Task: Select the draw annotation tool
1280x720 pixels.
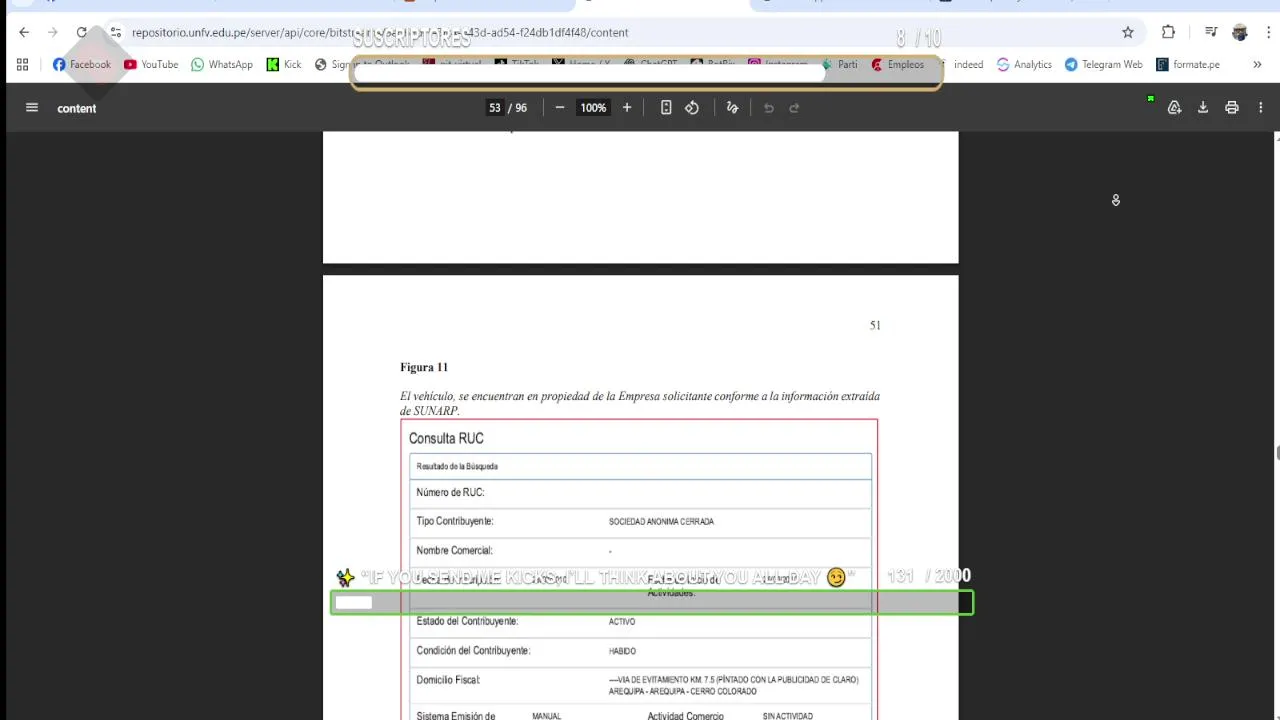Action: (732, 108)
